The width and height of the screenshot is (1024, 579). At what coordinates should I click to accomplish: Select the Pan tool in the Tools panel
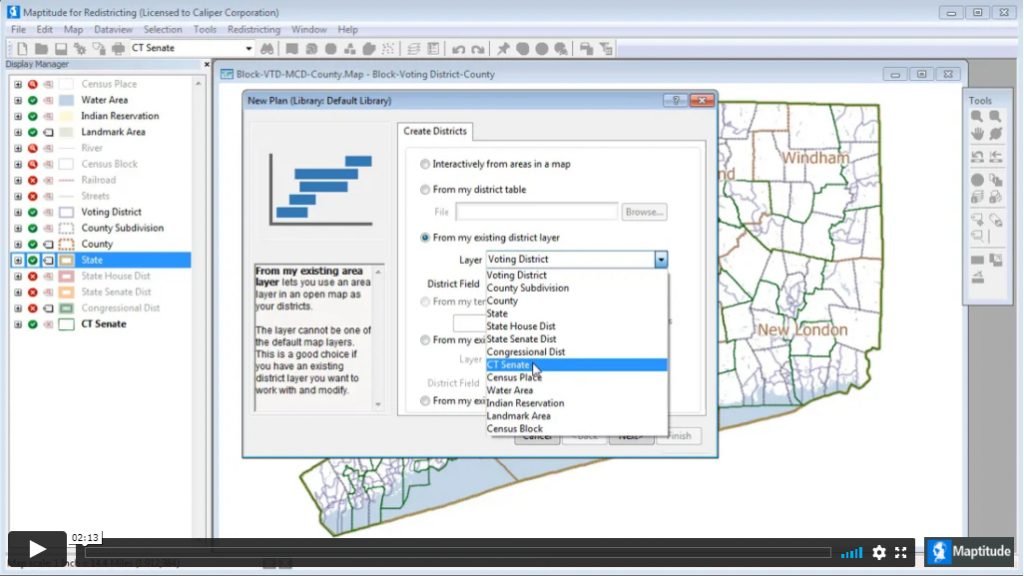978,134
